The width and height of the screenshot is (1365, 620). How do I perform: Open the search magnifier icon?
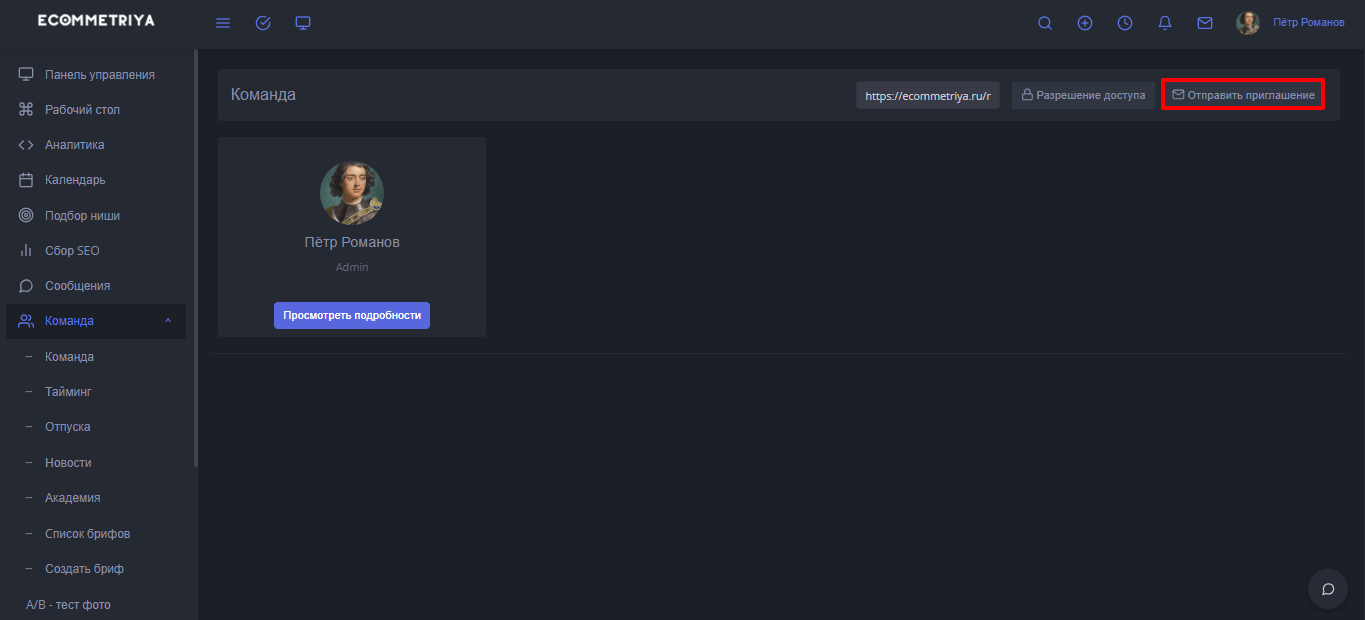click(x=1045, y=23)
